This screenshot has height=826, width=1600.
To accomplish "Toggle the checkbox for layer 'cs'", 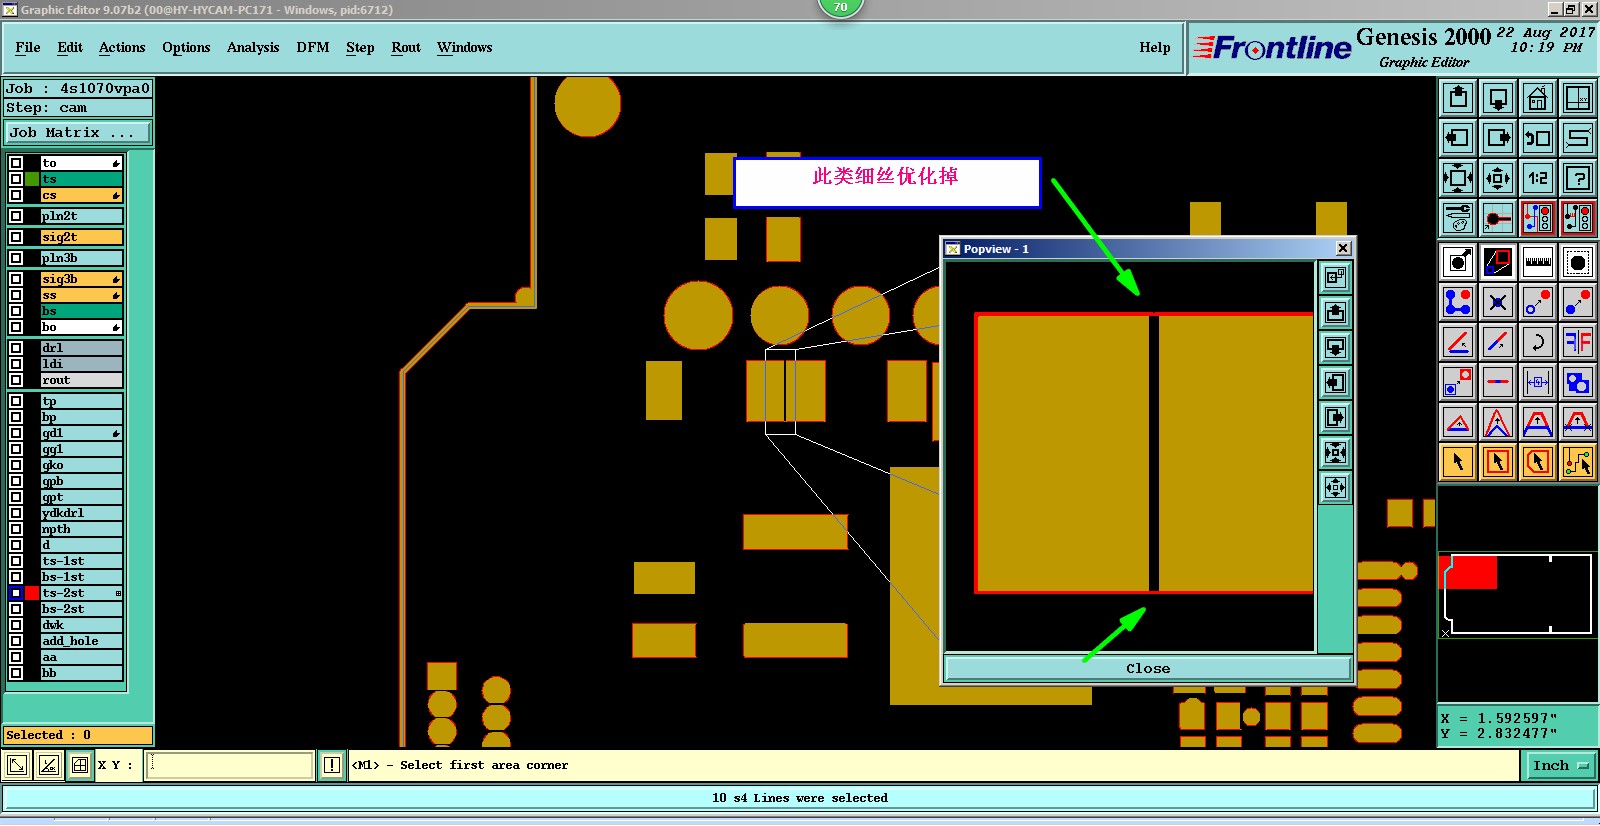I will (16, 195).
